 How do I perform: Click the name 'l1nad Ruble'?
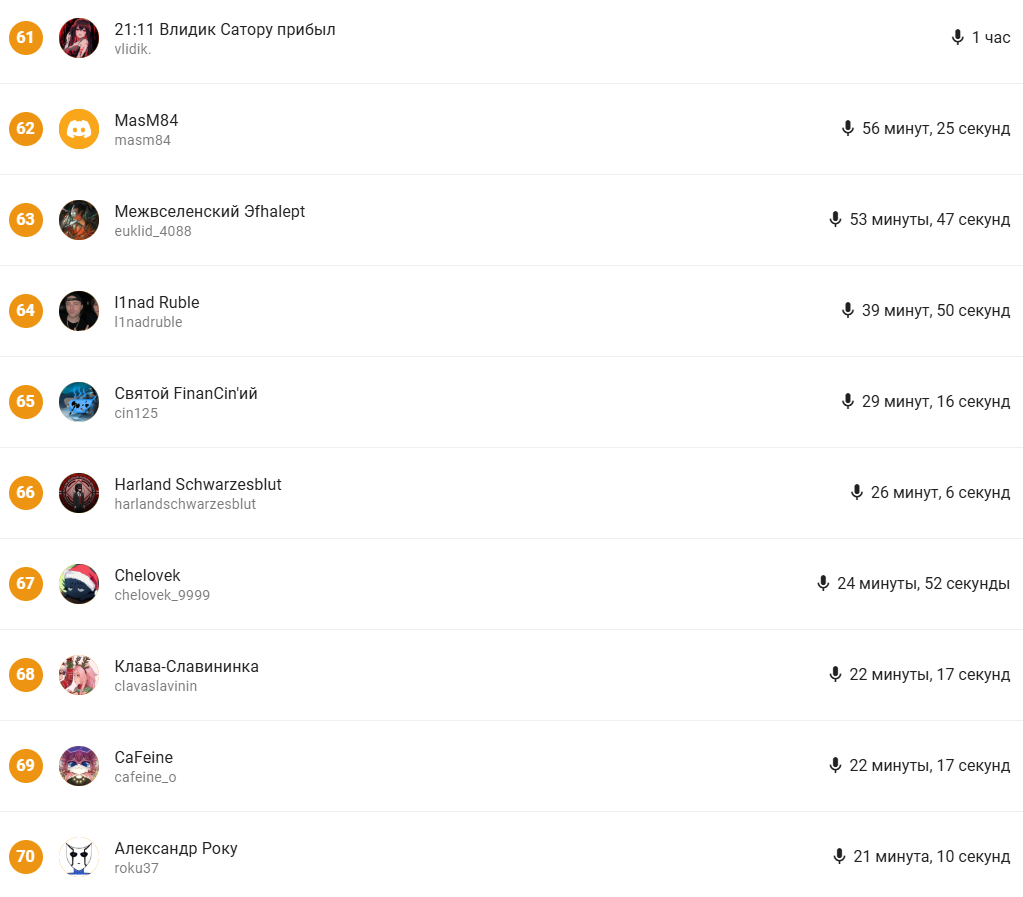coord(157,303)
